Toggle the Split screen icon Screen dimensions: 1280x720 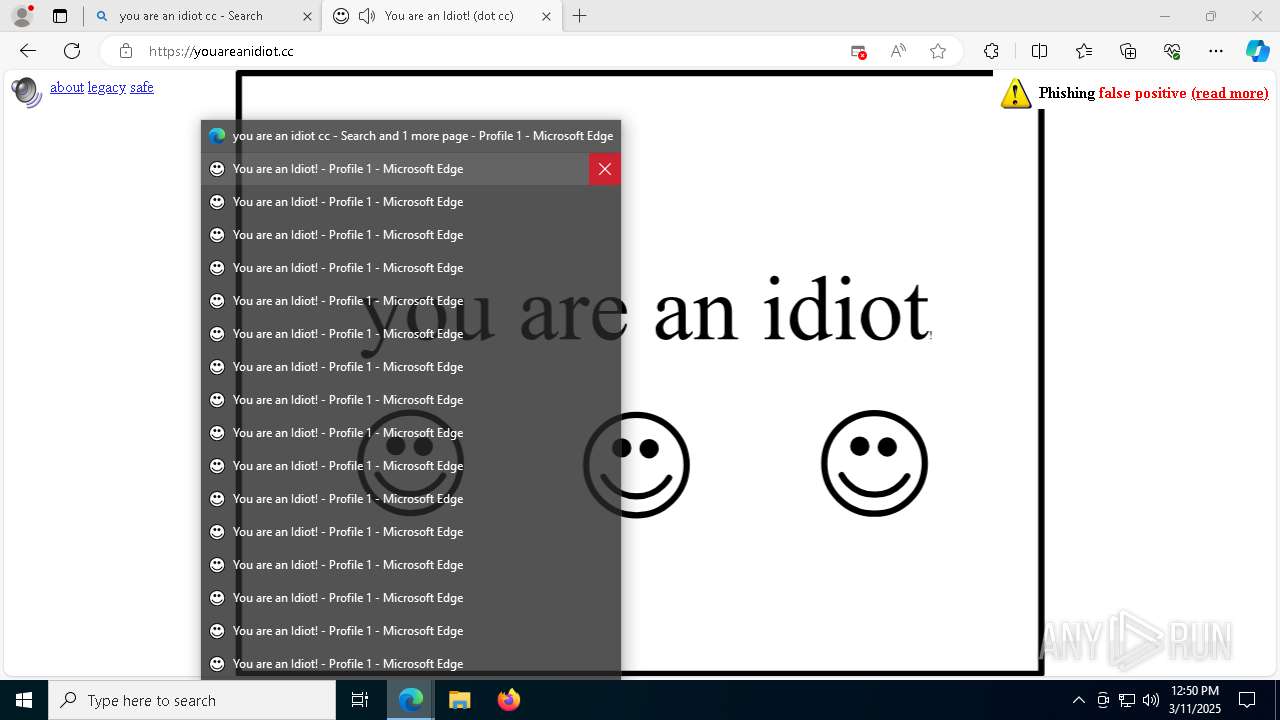pyautogui.click(x=1039, y=51)
